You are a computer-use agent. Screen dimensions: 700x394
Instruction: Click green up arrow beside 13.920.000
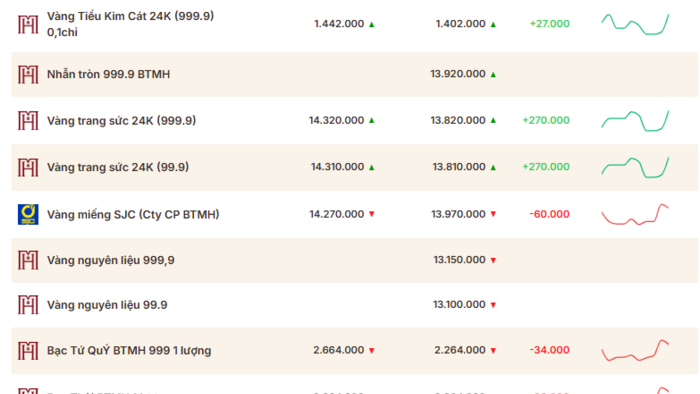tap(493, 74)
